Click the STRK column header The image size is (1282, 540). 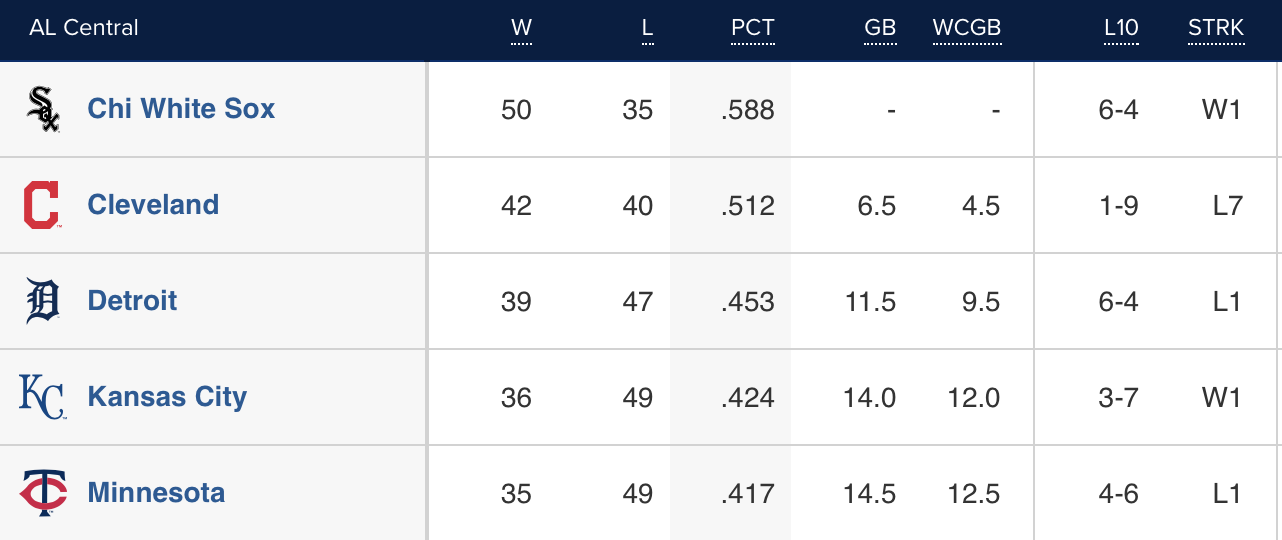click(1216, 28)
